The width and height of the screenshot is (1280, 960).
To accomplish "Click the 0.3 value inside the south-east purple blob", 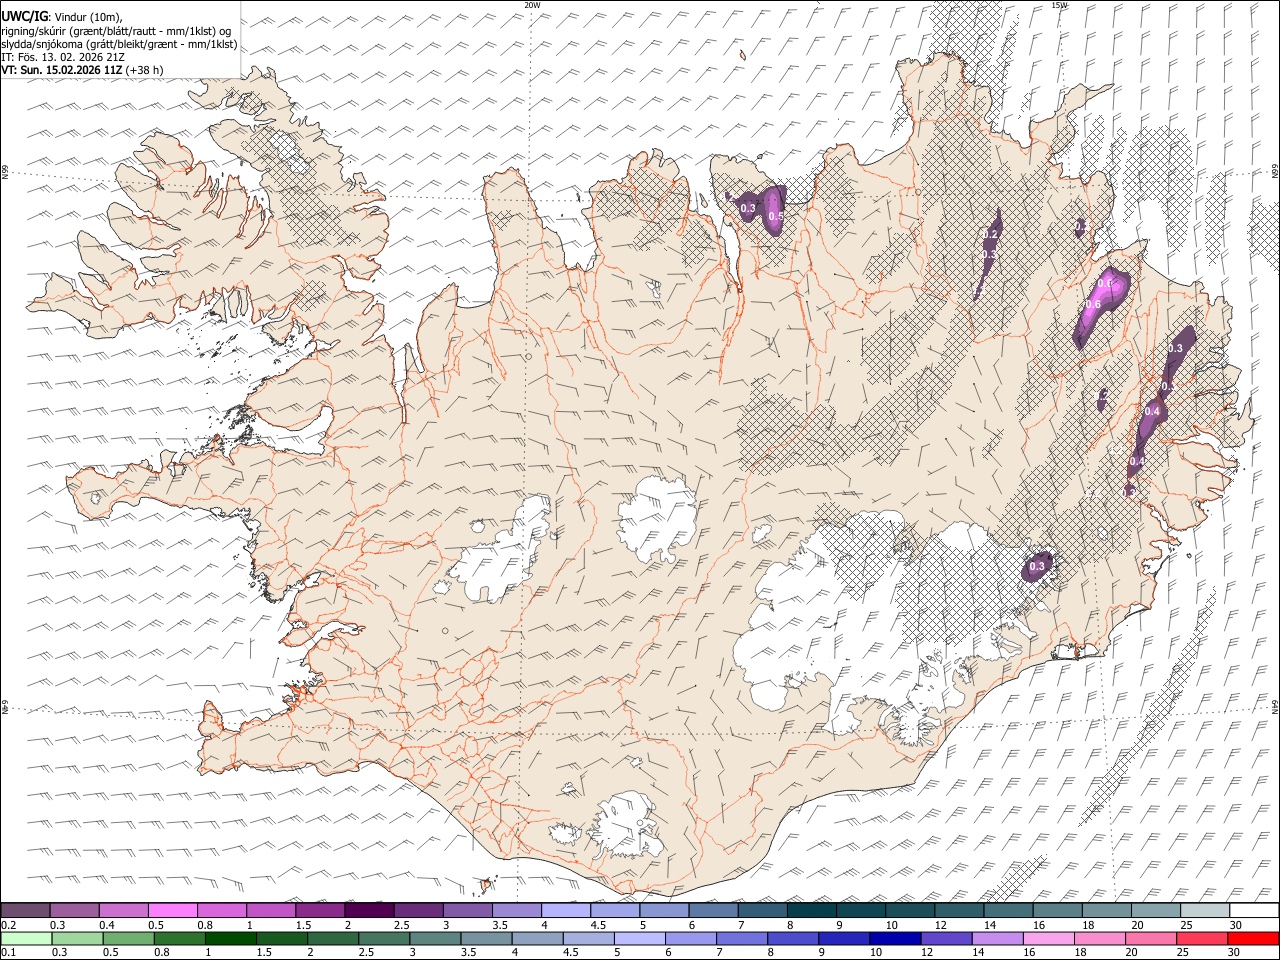I will (1037, 567).
